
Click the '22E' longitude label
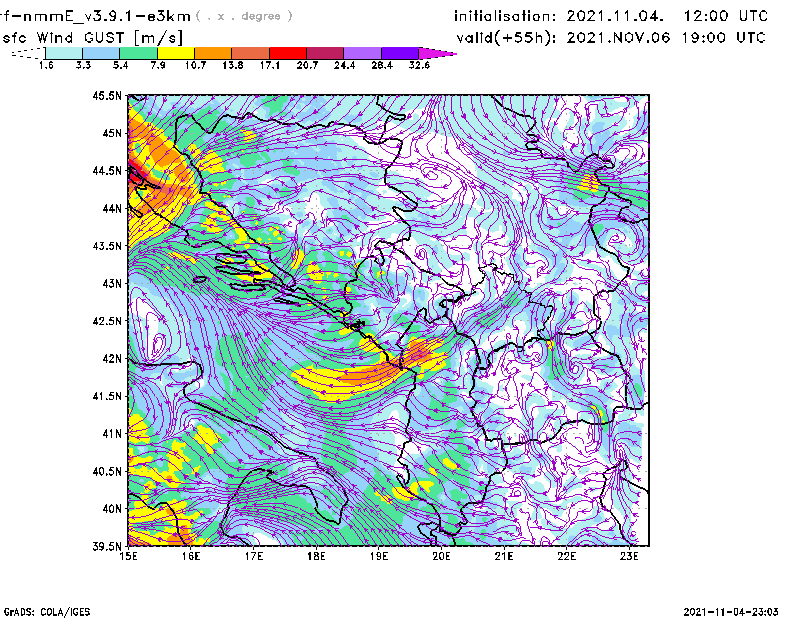click(566, 556)
